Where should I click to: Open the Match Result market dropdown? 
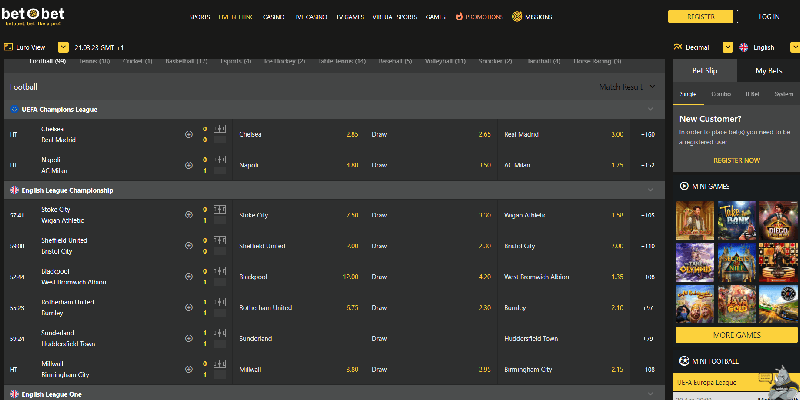[x=628, y=87]
